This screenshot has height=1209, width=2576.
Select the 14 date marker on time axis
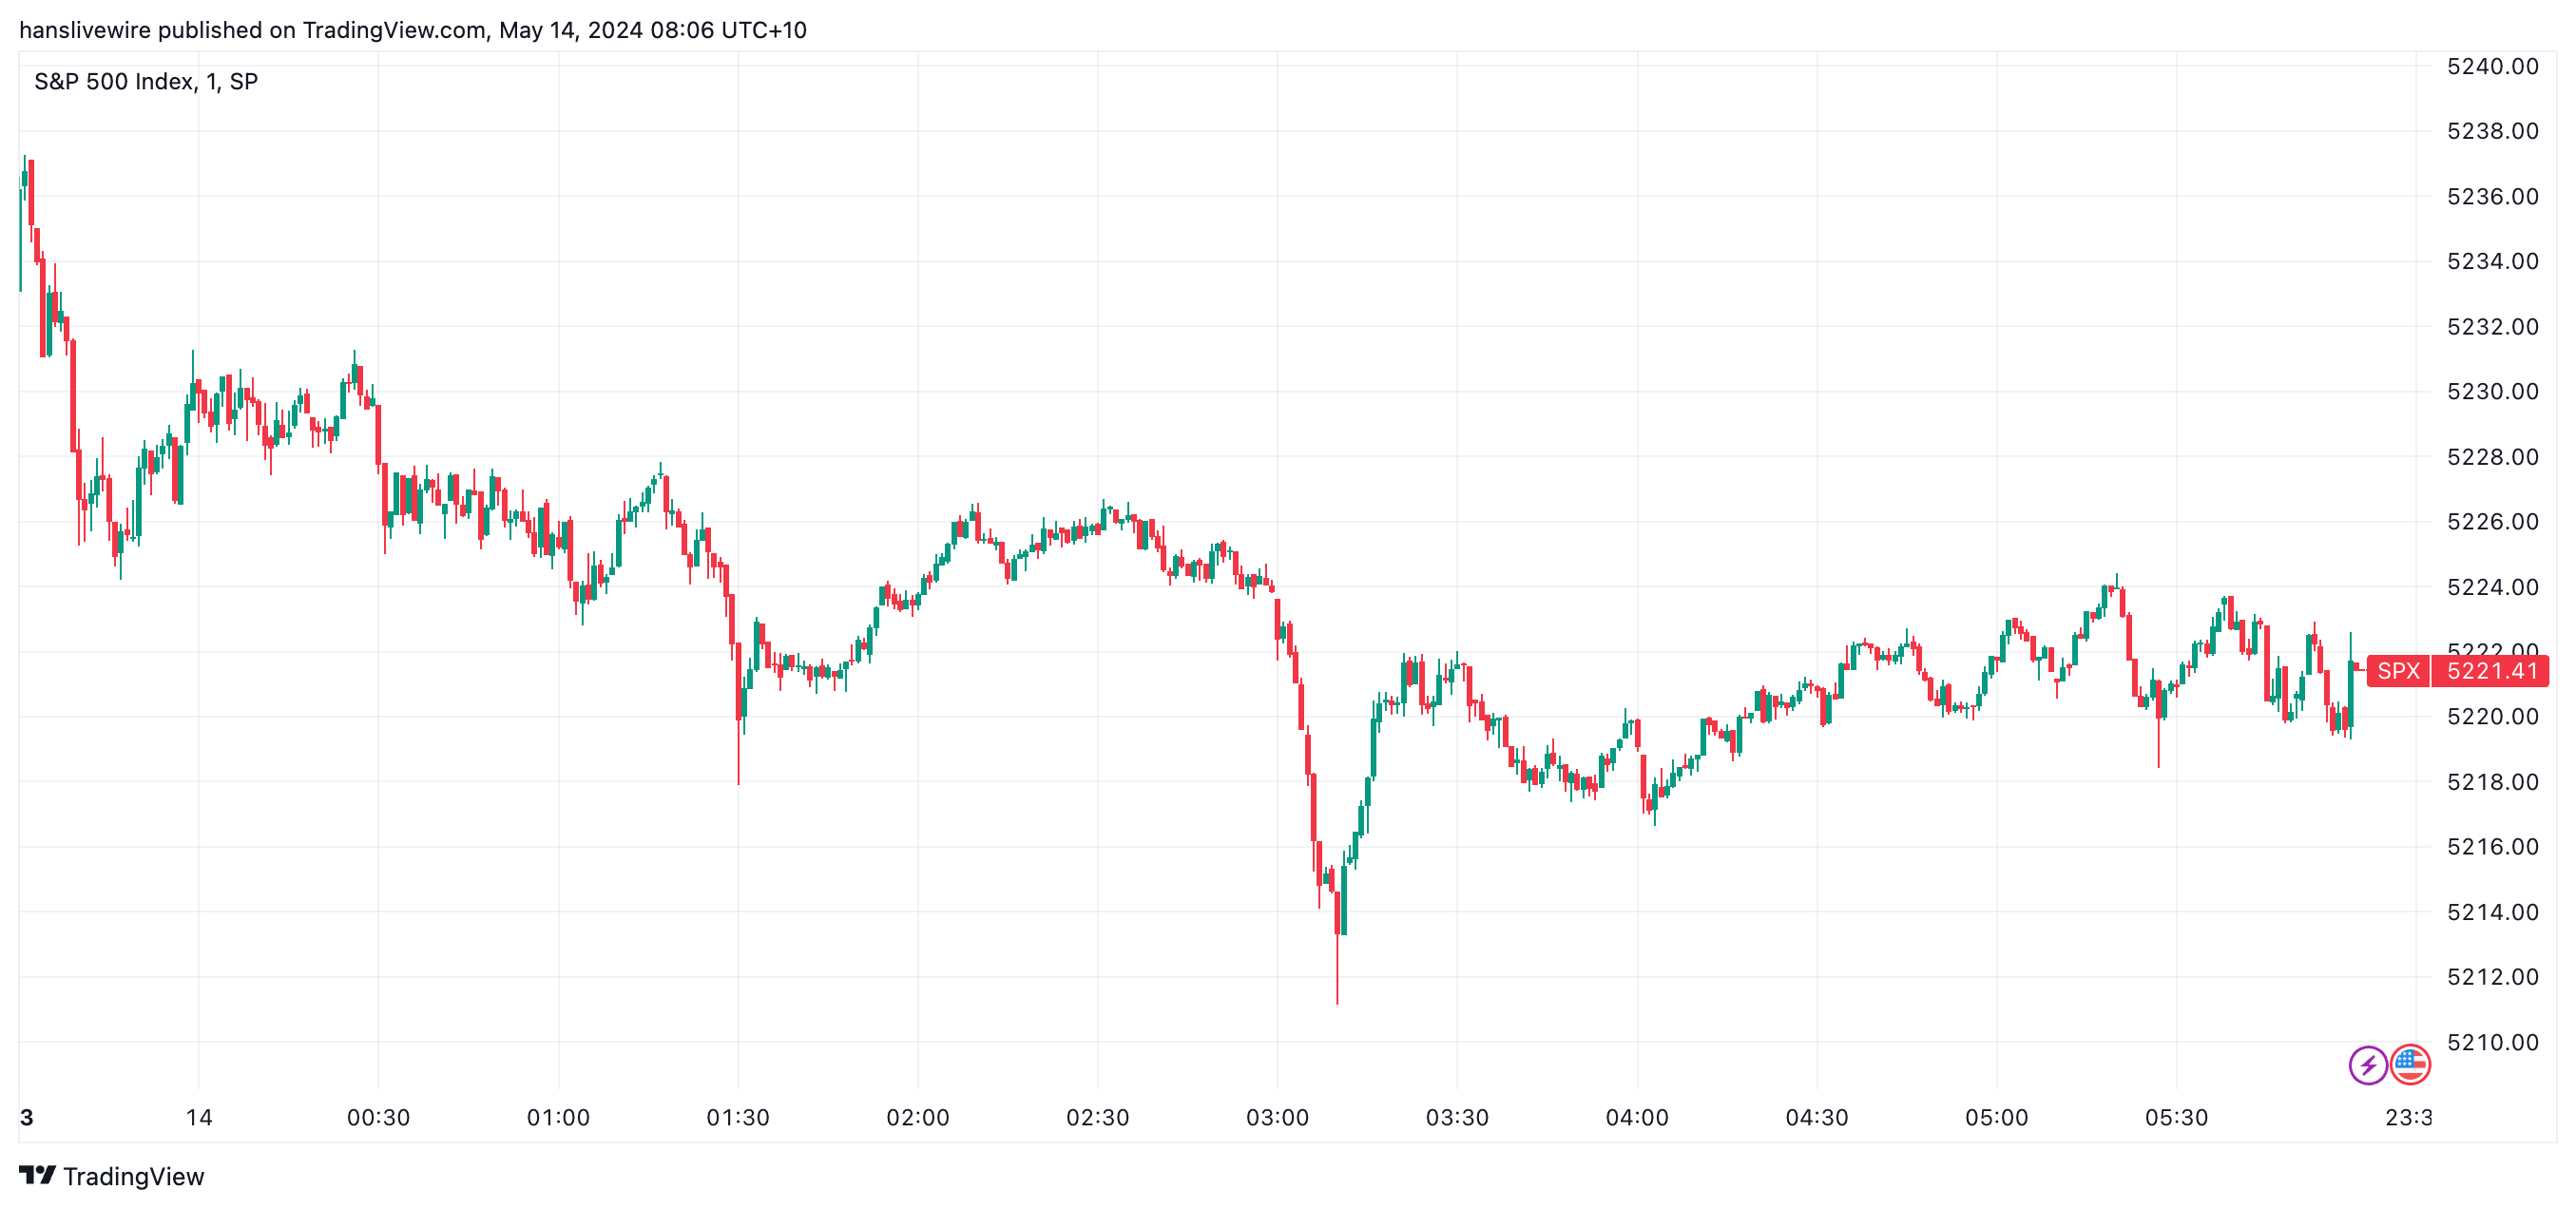click(x=199, y=1117)
